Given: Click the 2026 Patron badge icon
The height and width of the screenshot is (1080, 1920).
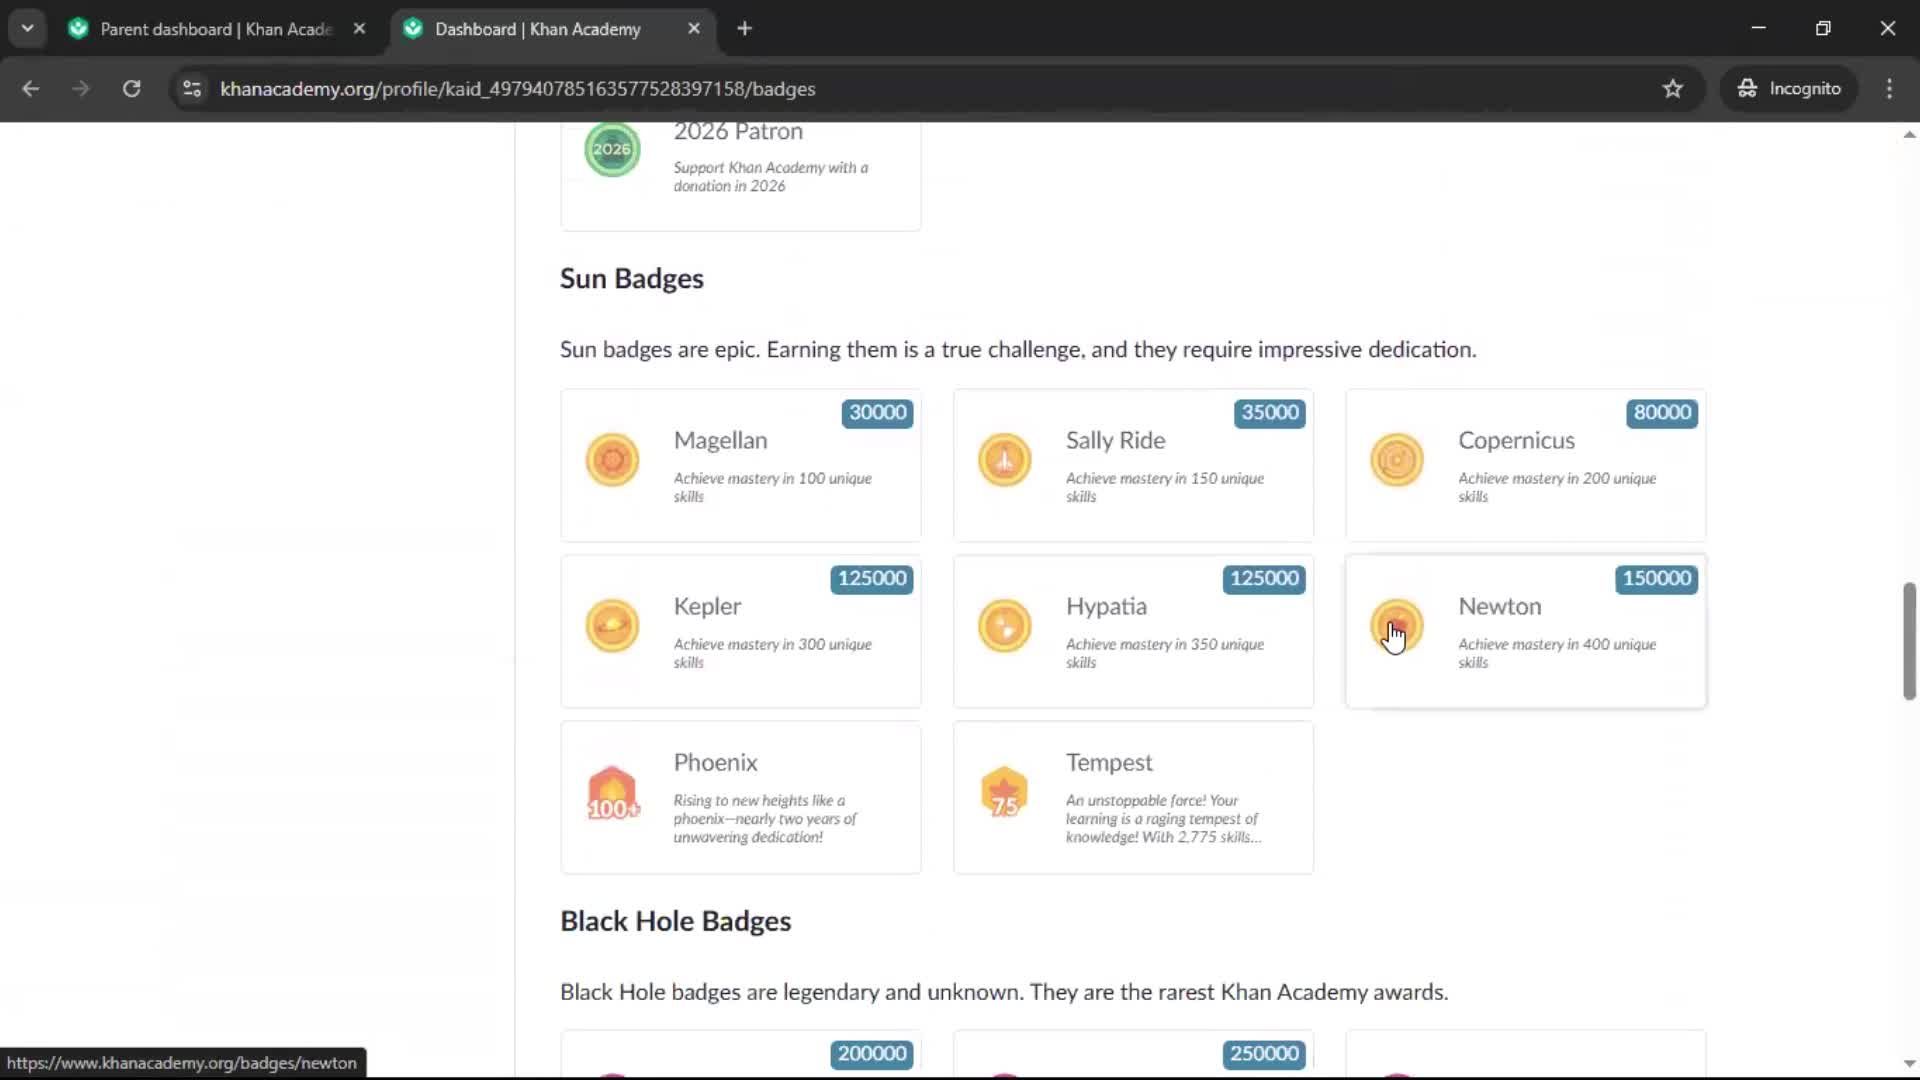Looking at the screenshot, I should [x=612, y=149].
